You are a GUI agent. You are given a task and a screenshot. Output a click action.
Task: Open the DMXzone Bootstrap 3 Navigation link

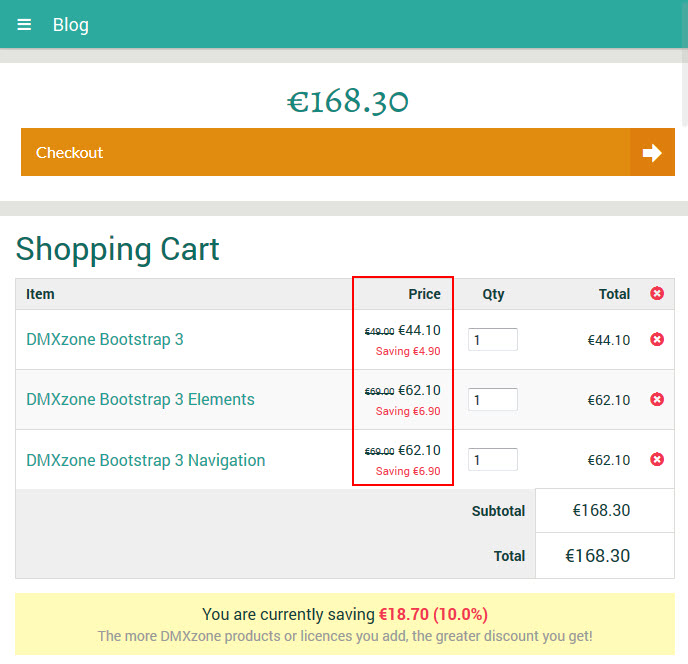[x=146, y=460]
